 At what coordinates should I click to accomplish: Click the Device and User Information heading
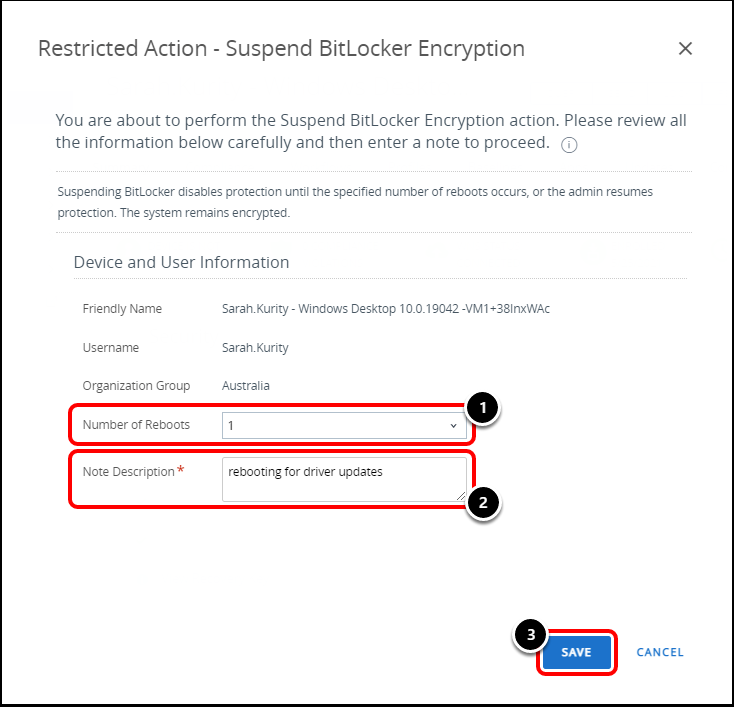(x=181, y=262)
